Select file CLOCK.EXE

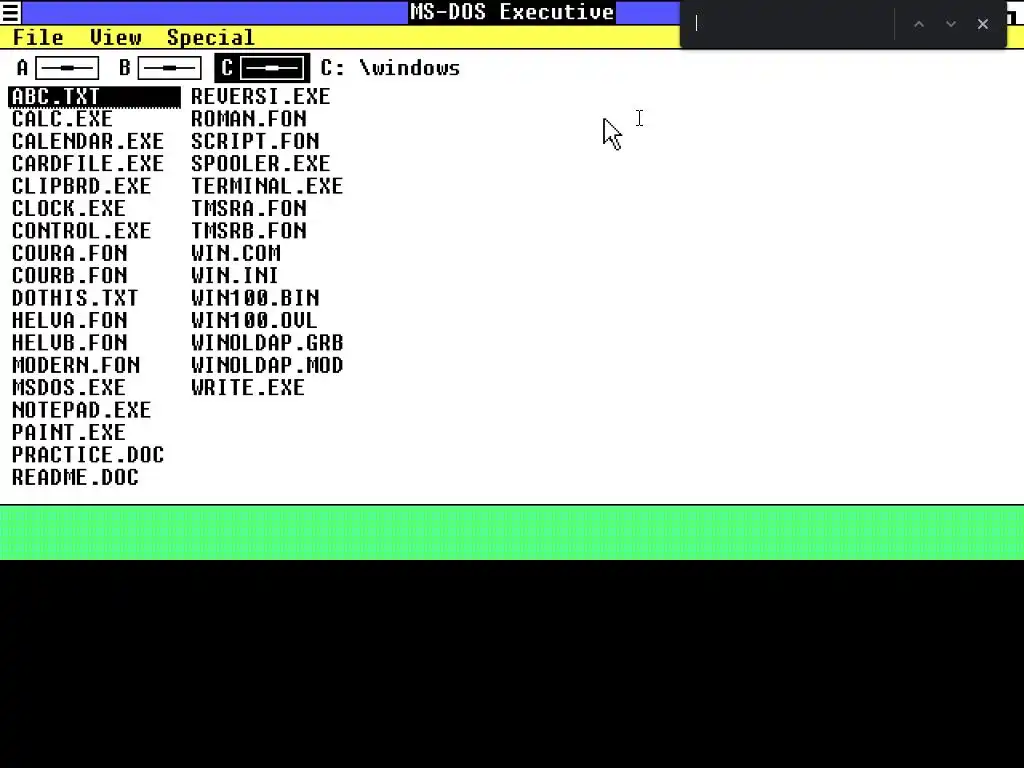click(x=69, y=208)
